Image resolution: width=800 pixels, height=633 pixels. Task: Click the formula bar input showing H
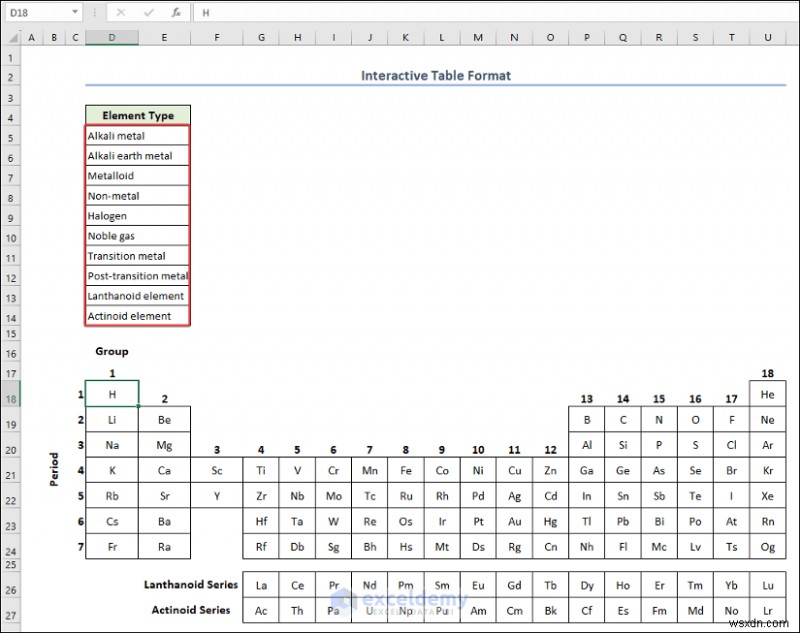tap(495, 13)
